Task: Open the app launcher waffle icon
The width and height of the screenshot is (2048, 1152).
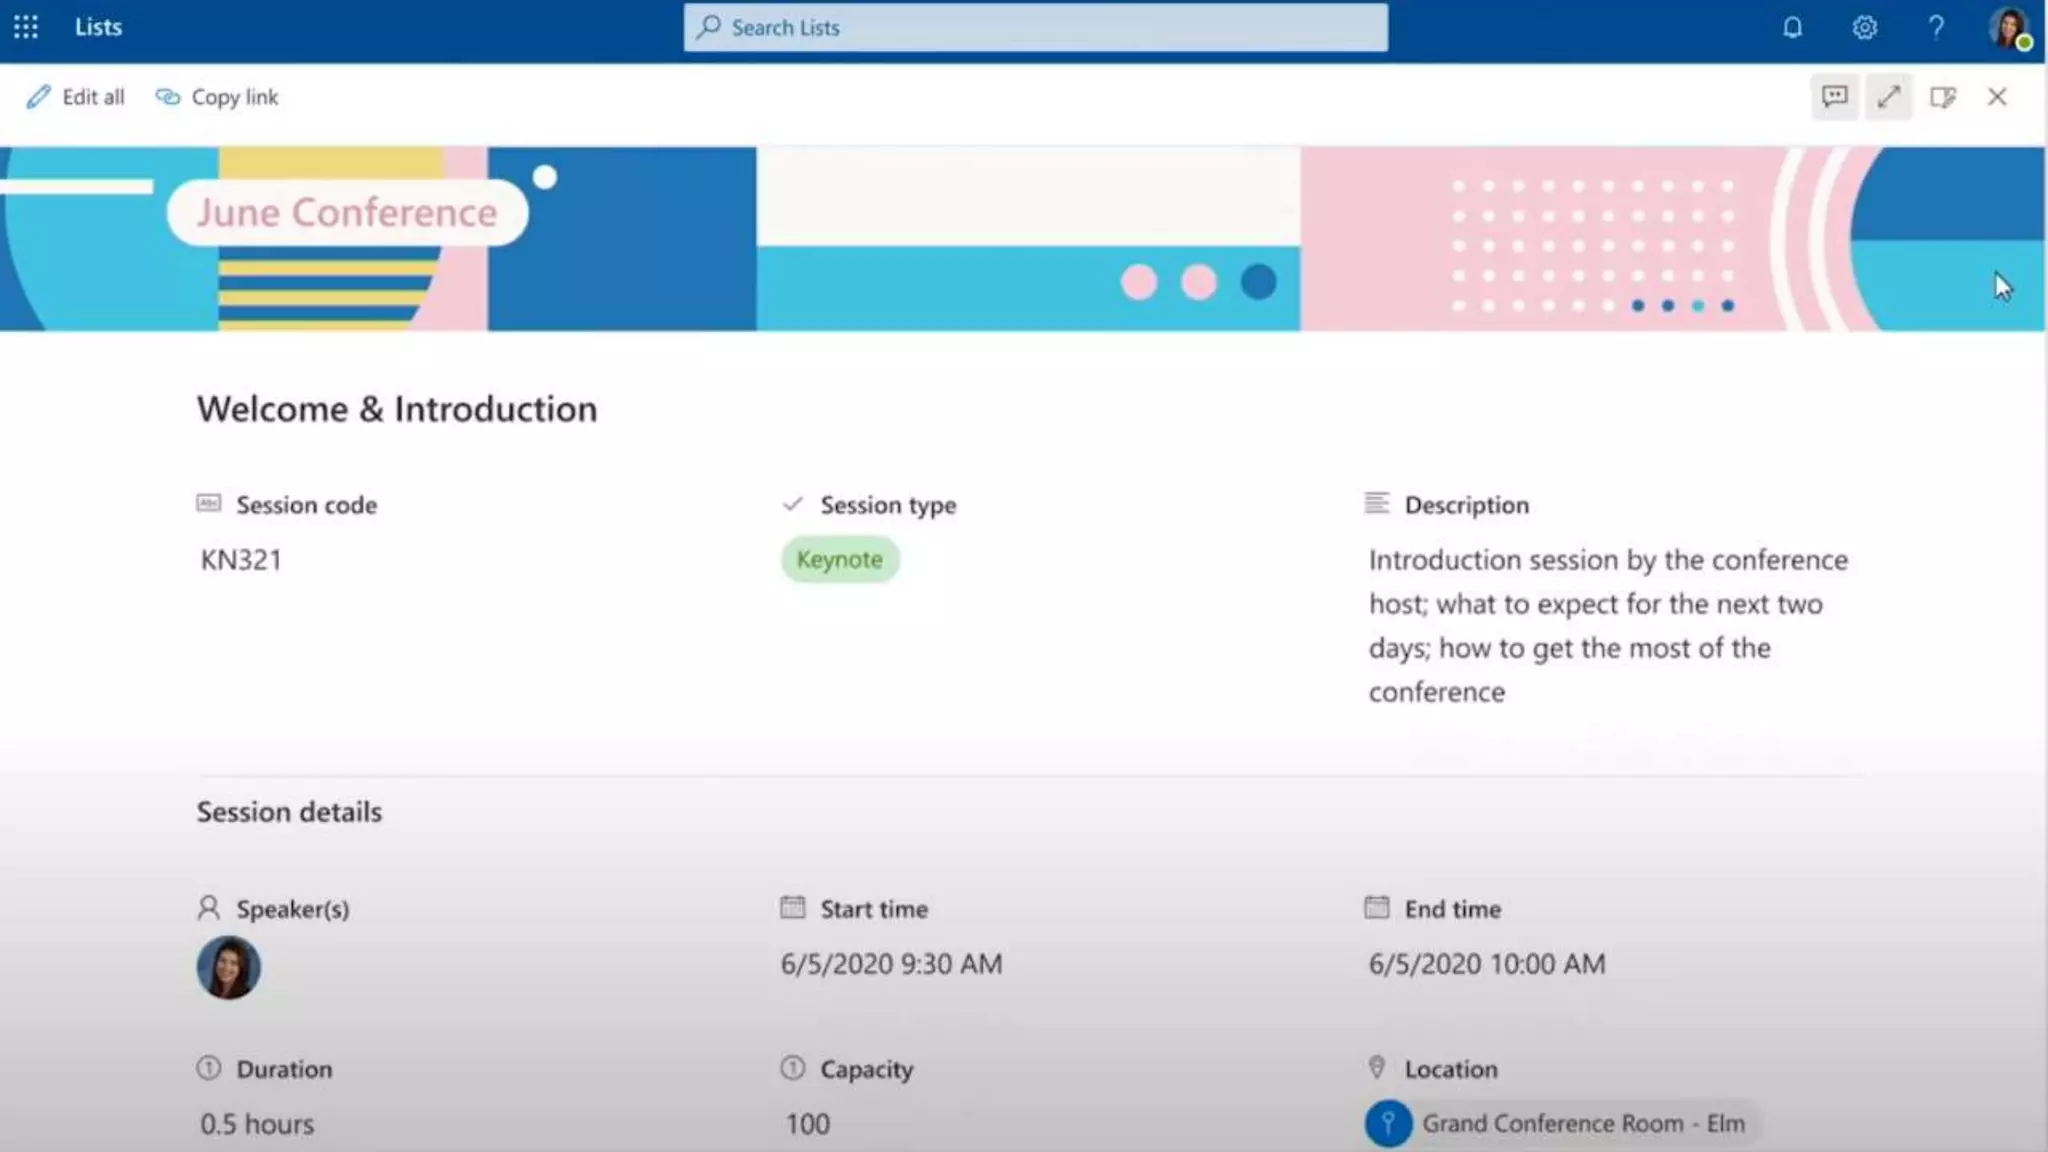Action: click(x=26, y=27)
